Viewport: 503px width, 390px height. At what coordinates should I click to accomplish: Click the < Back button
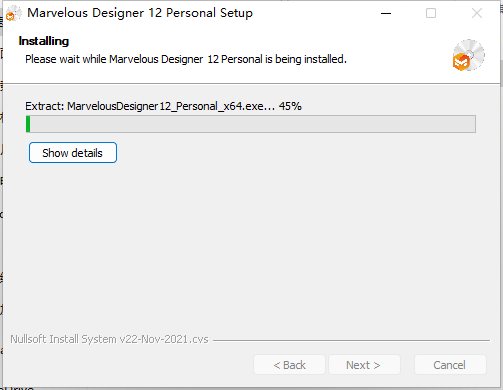[x=289, y=365]
